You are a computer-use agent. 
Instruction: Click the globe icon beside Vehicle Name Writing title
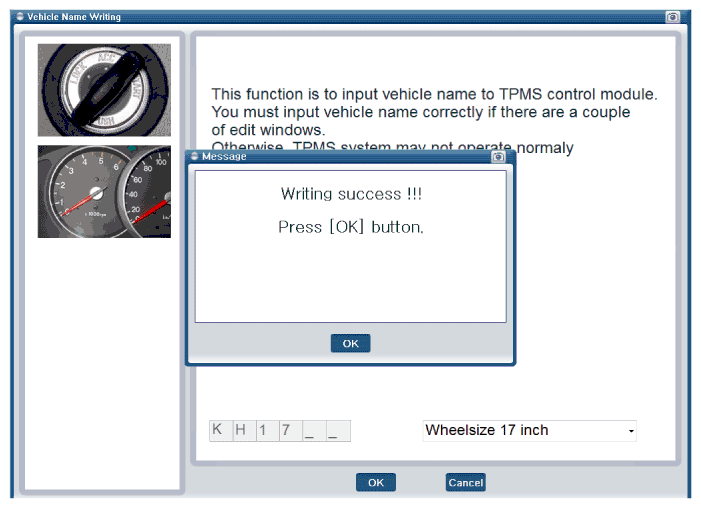click(x=20, y=17)
